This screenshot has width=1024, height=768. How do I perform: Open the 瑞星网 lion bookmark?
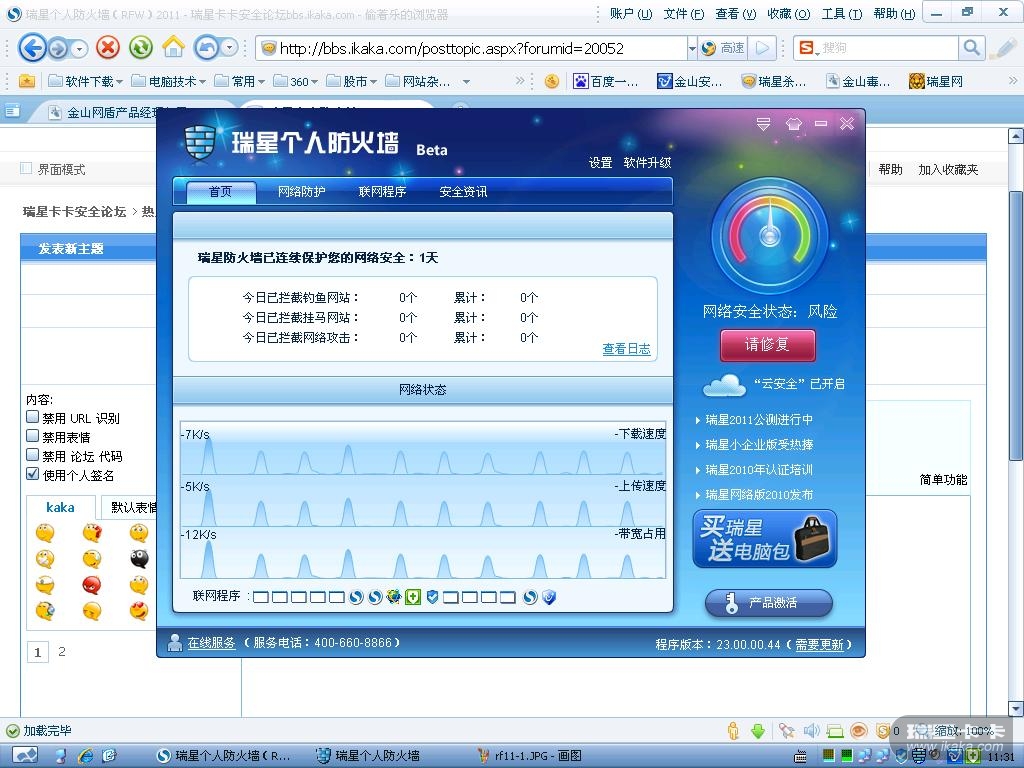936,81
